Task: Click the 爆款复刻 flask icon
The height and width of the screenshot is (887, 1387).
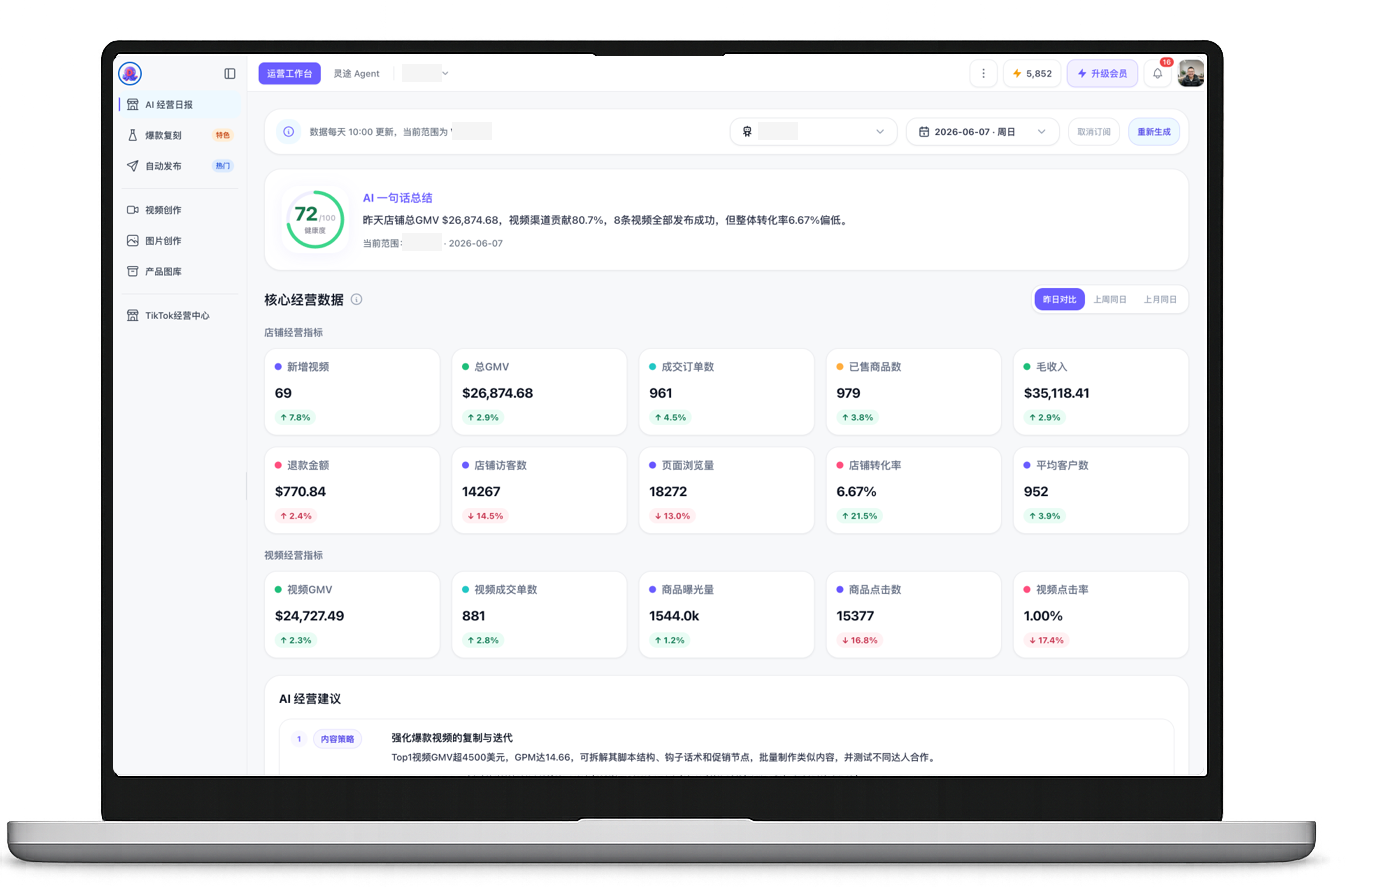Action: pos(133,135)
